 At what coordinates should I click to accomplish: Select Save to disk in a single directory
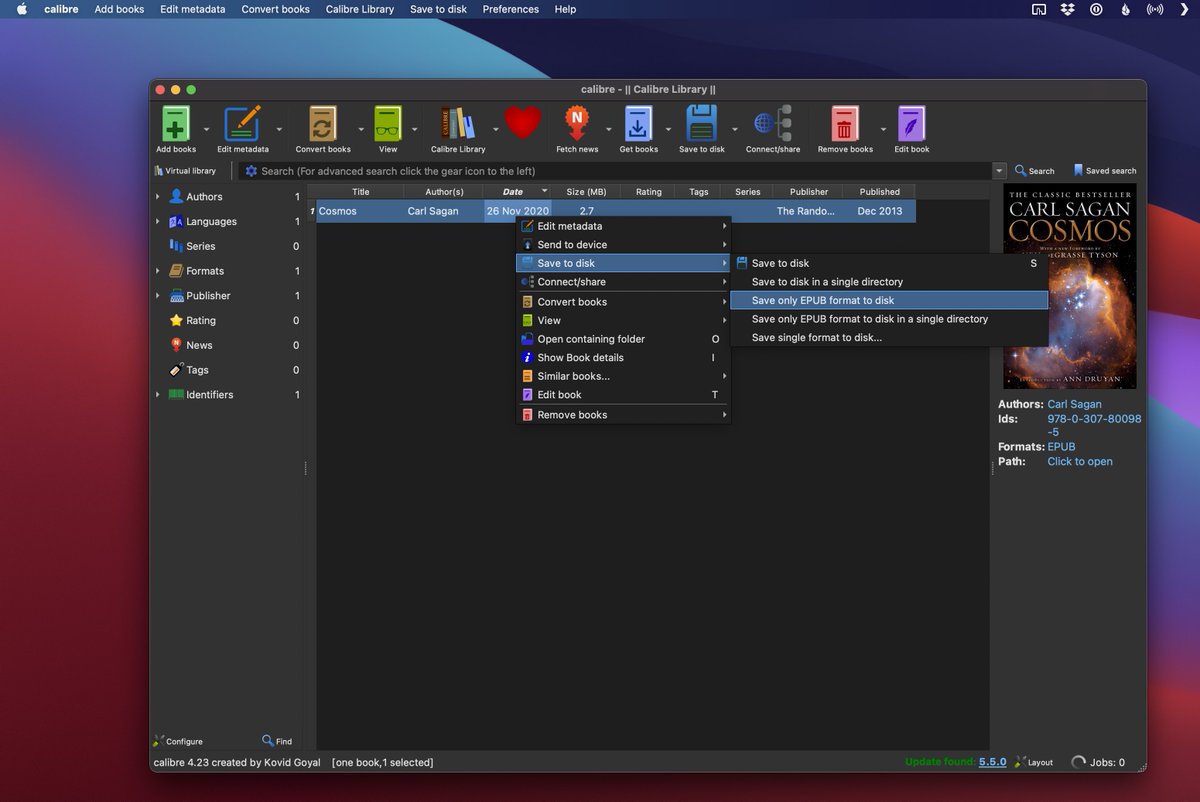(890, 282)
